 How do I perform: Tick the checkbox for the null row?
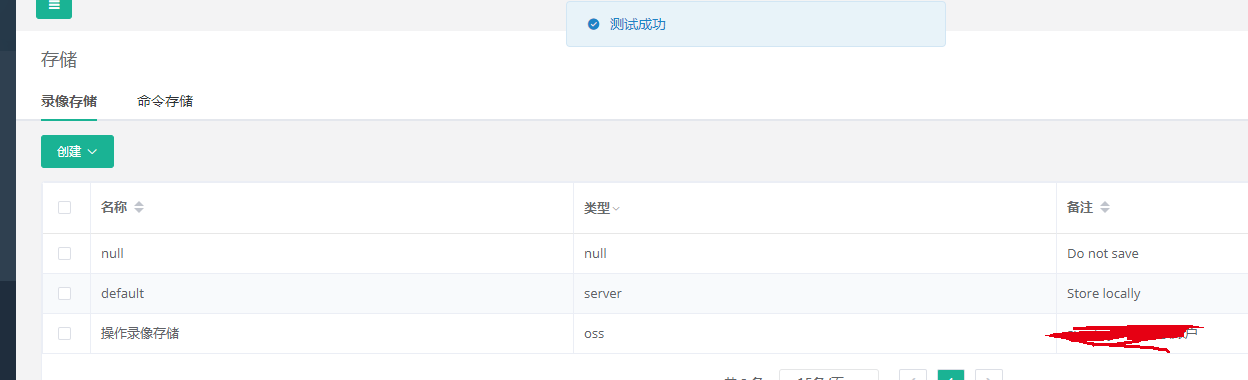pos(65,253)
